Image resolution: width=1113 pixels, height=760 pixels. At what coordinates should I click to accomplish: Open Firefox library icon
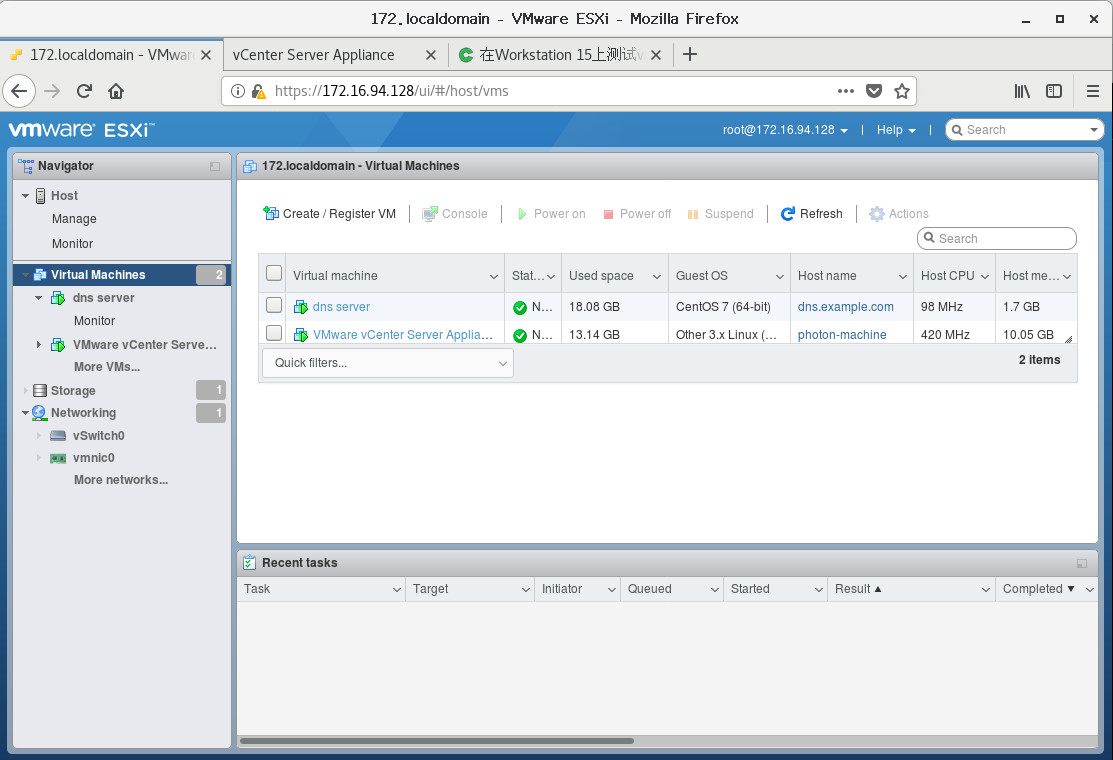1021,91
